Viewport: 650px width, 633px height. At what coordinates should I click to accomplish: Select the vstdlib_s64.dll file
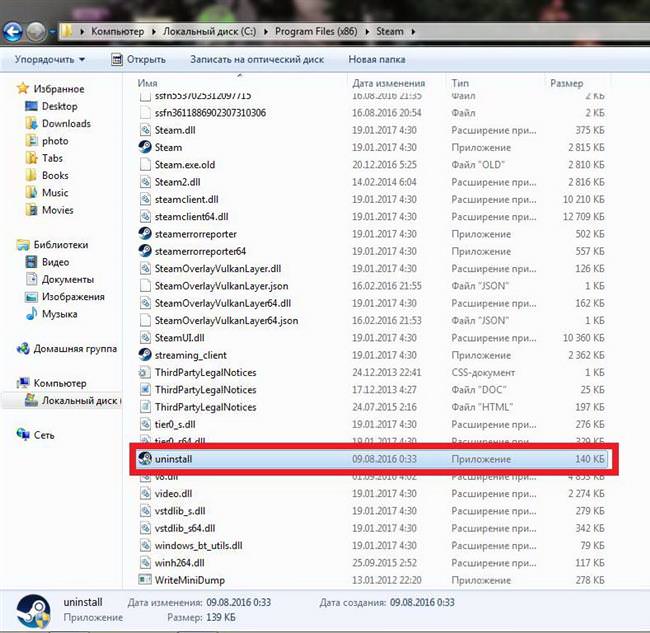[371, 528]
